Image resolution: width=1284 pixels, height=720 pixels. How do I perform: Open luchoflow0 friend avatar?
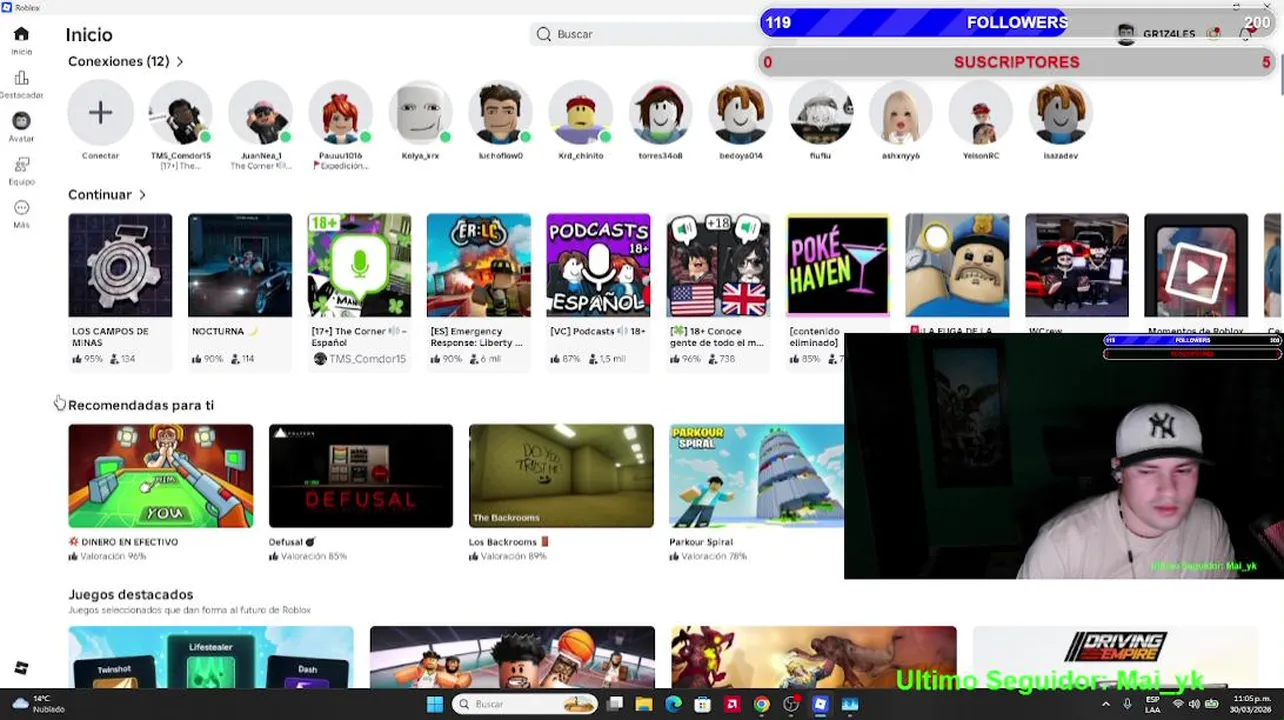(x=500, y=113)
